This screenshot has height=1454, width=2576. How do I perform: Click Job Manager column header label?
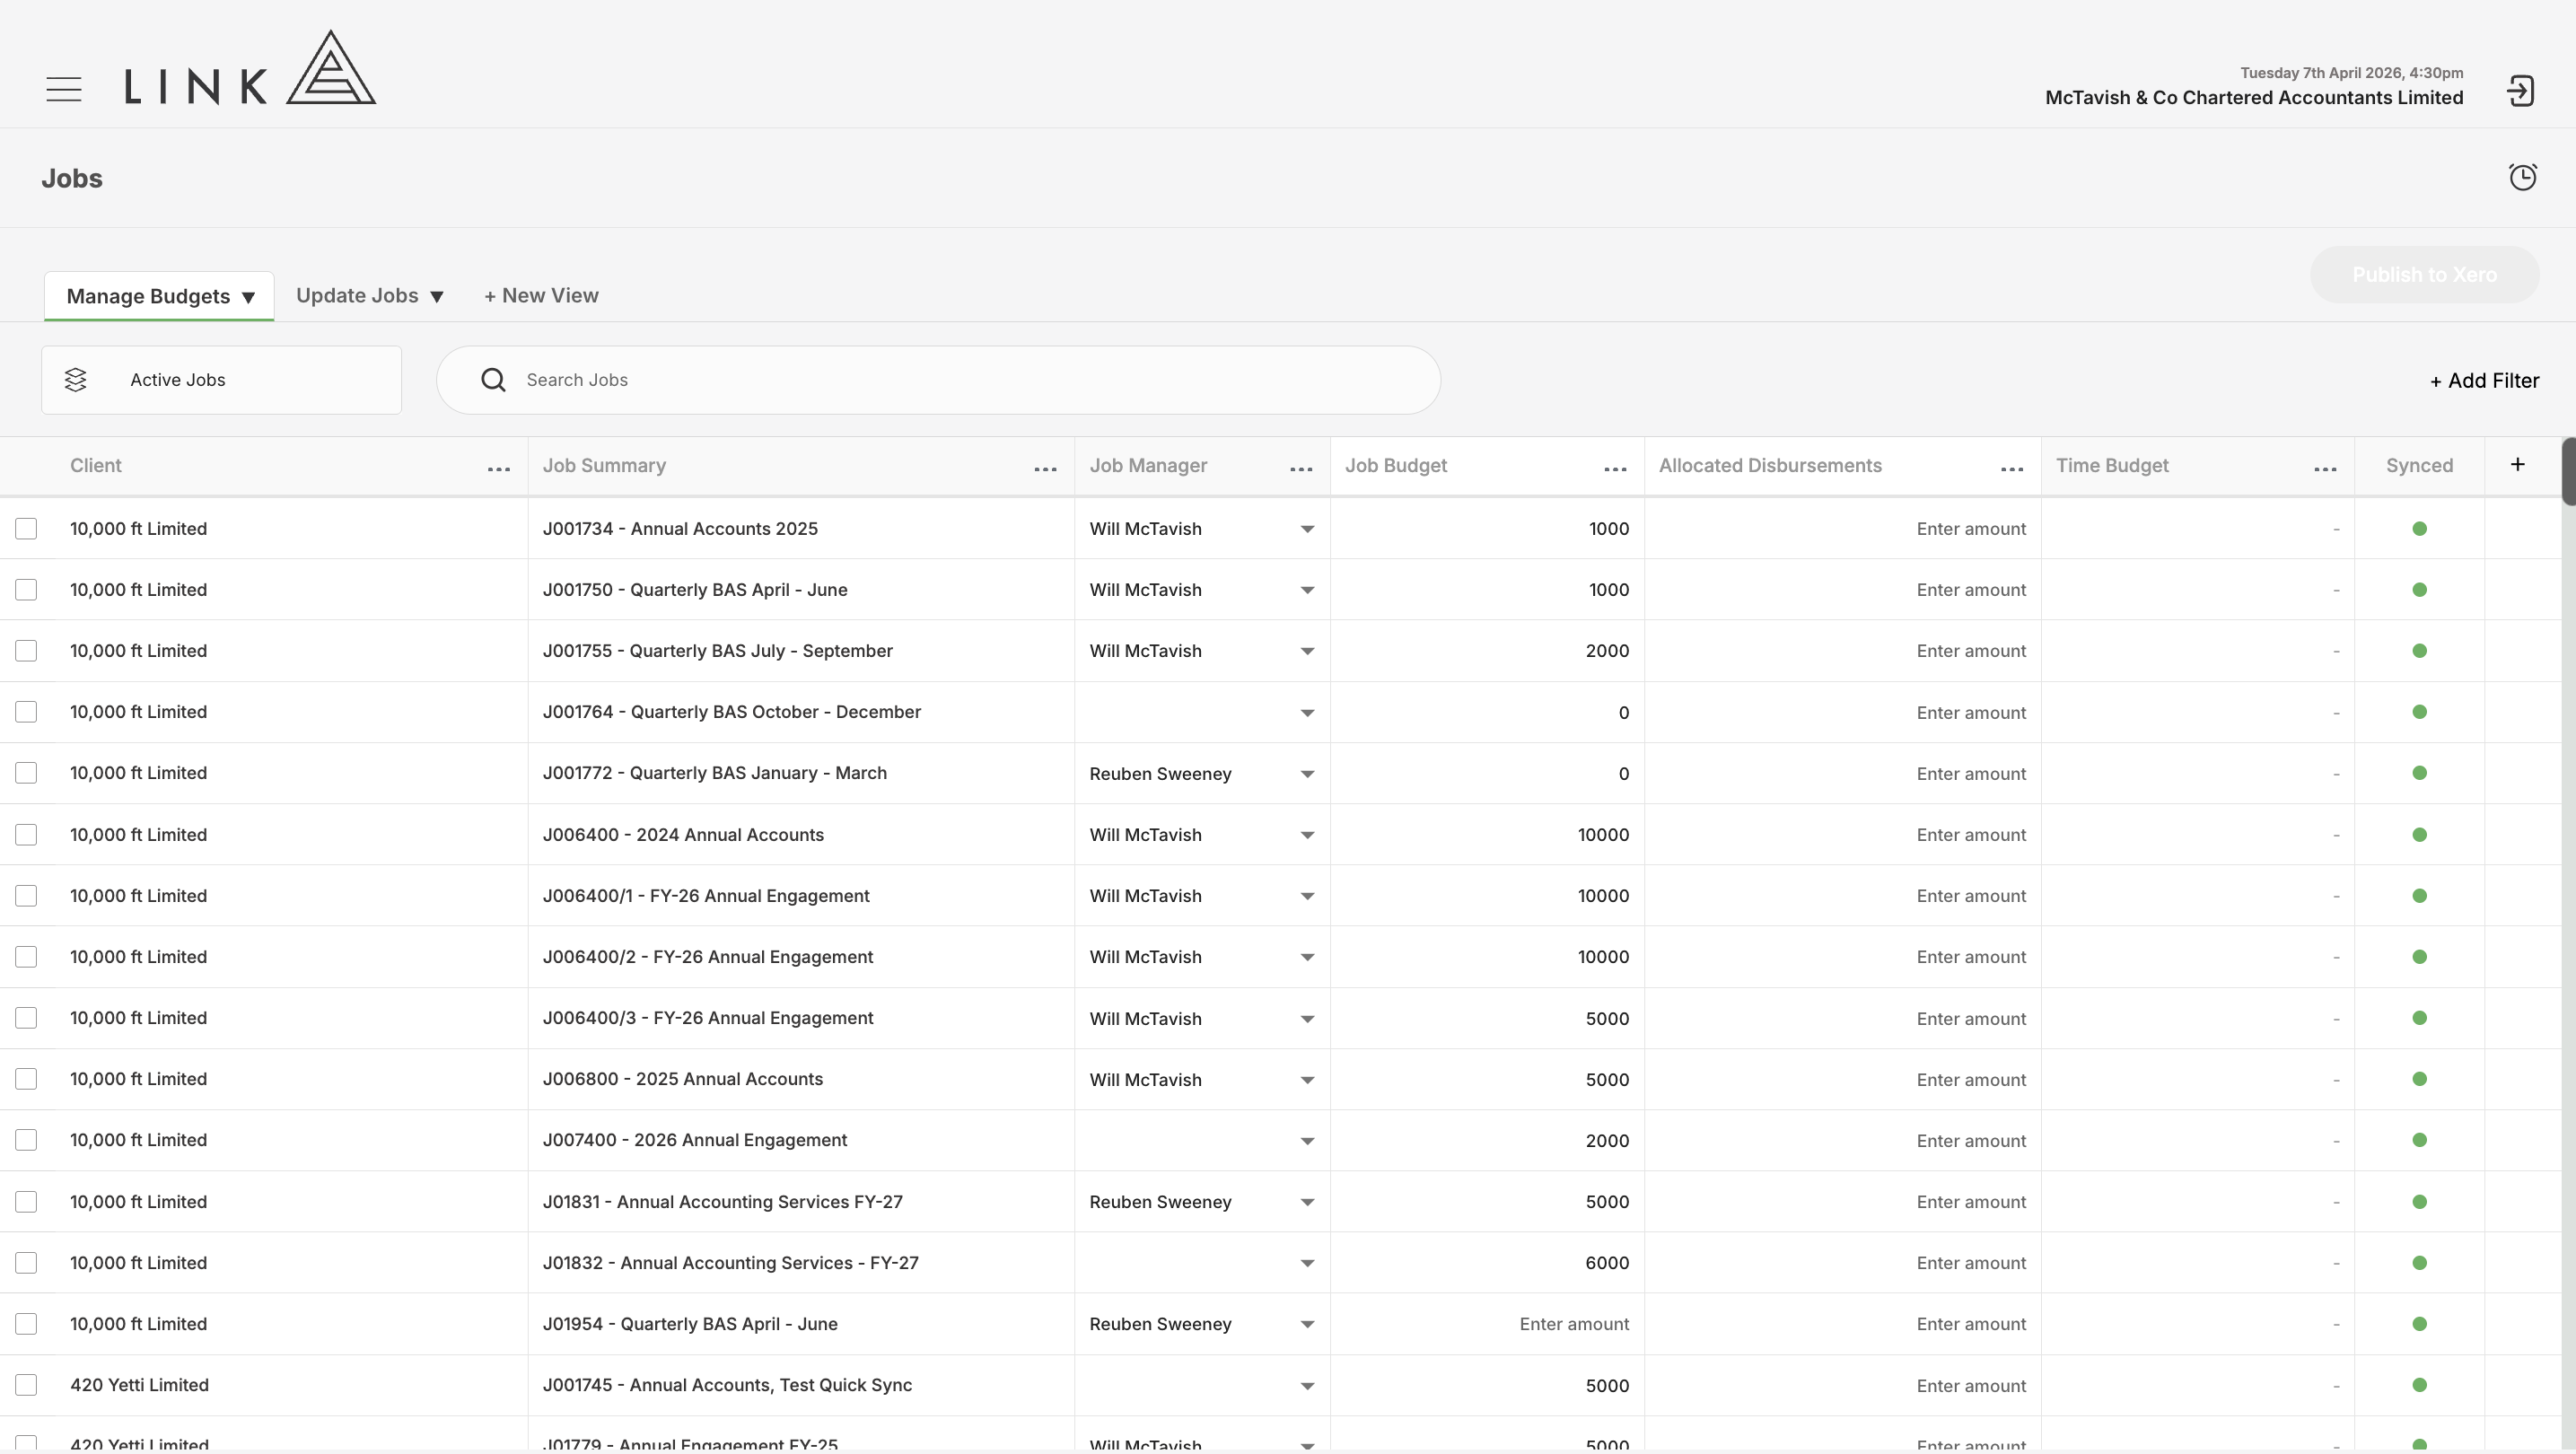1148,466
